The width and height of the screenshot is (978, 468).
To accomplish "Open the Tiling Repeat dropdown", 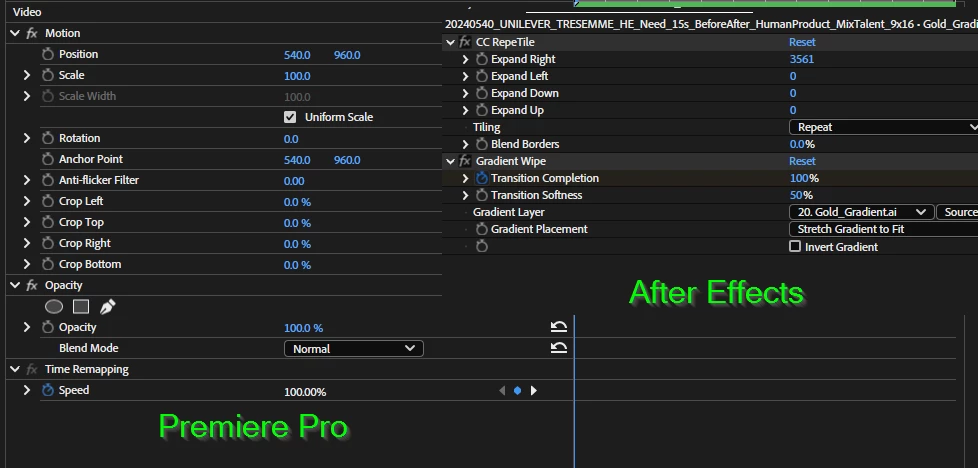I will [883, 127].
